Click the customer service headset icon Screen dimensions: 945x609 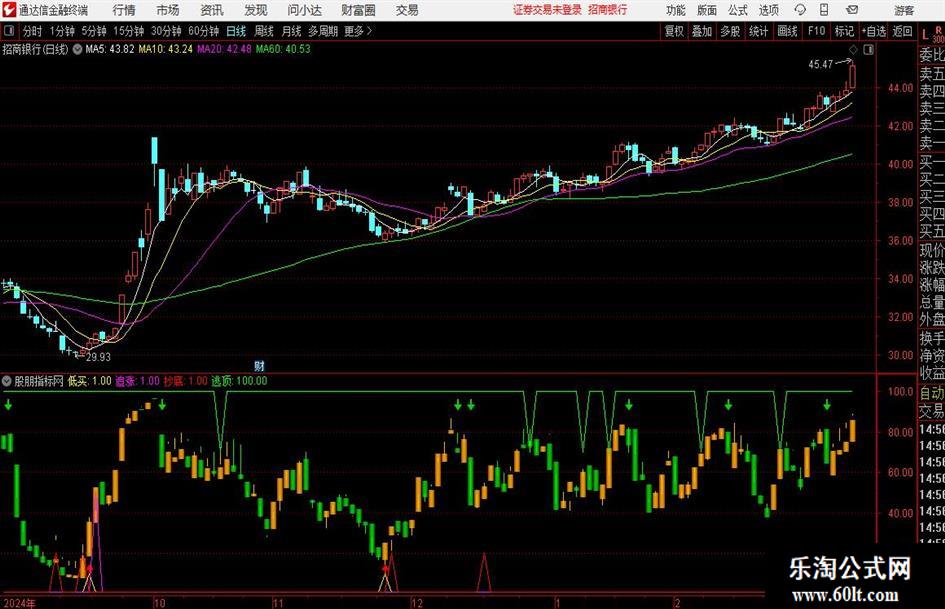pyautogui.click(x=800, y=10)
